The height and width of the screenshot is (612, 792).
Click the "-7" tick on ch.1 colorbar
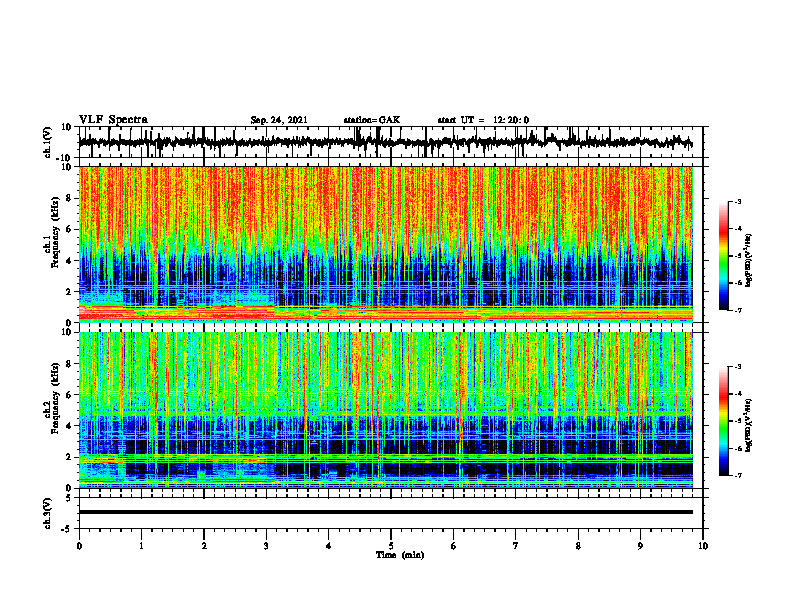[x=738, y=310]
